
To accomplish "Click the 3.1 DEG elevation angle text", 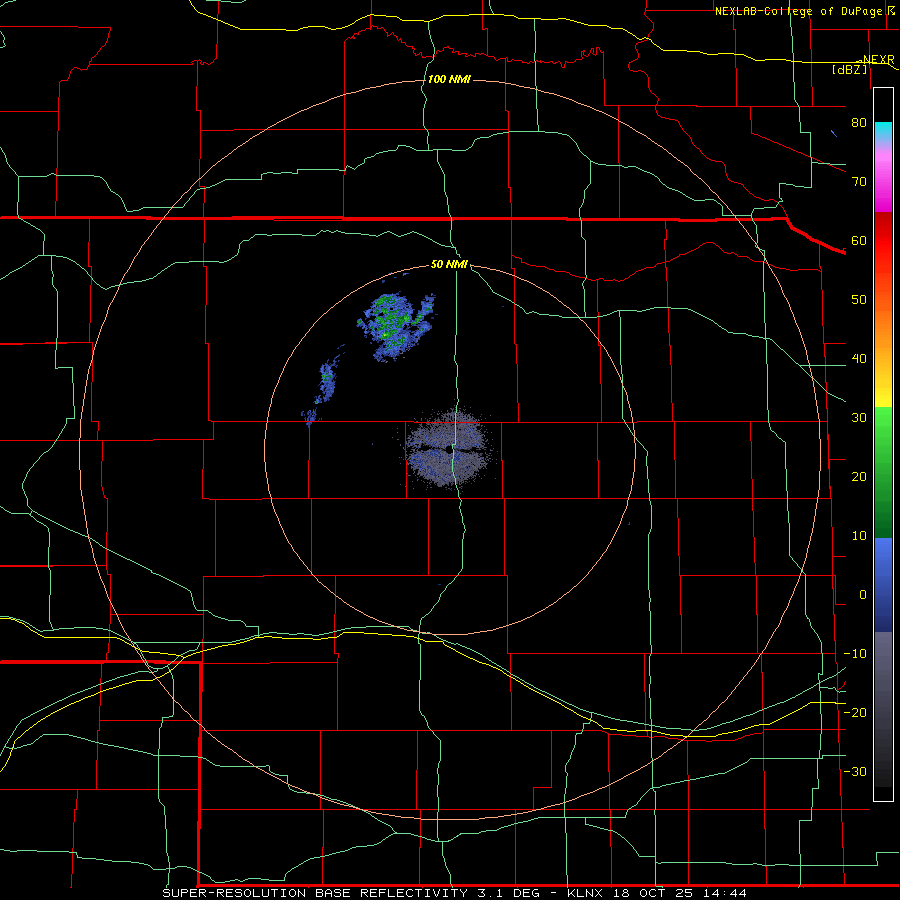I will (509, 893).
